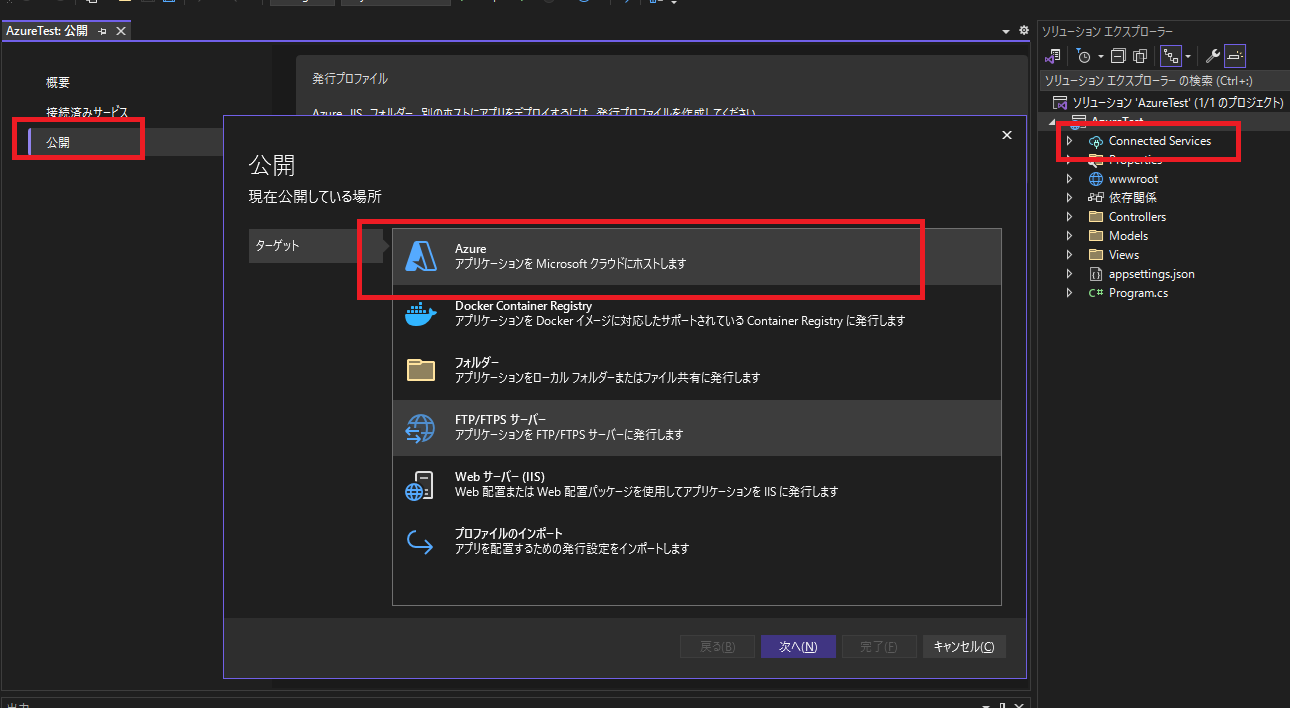Choose the Docker whale Container Registry icon
Screen dimensions: 1290x708
[421, 314]
